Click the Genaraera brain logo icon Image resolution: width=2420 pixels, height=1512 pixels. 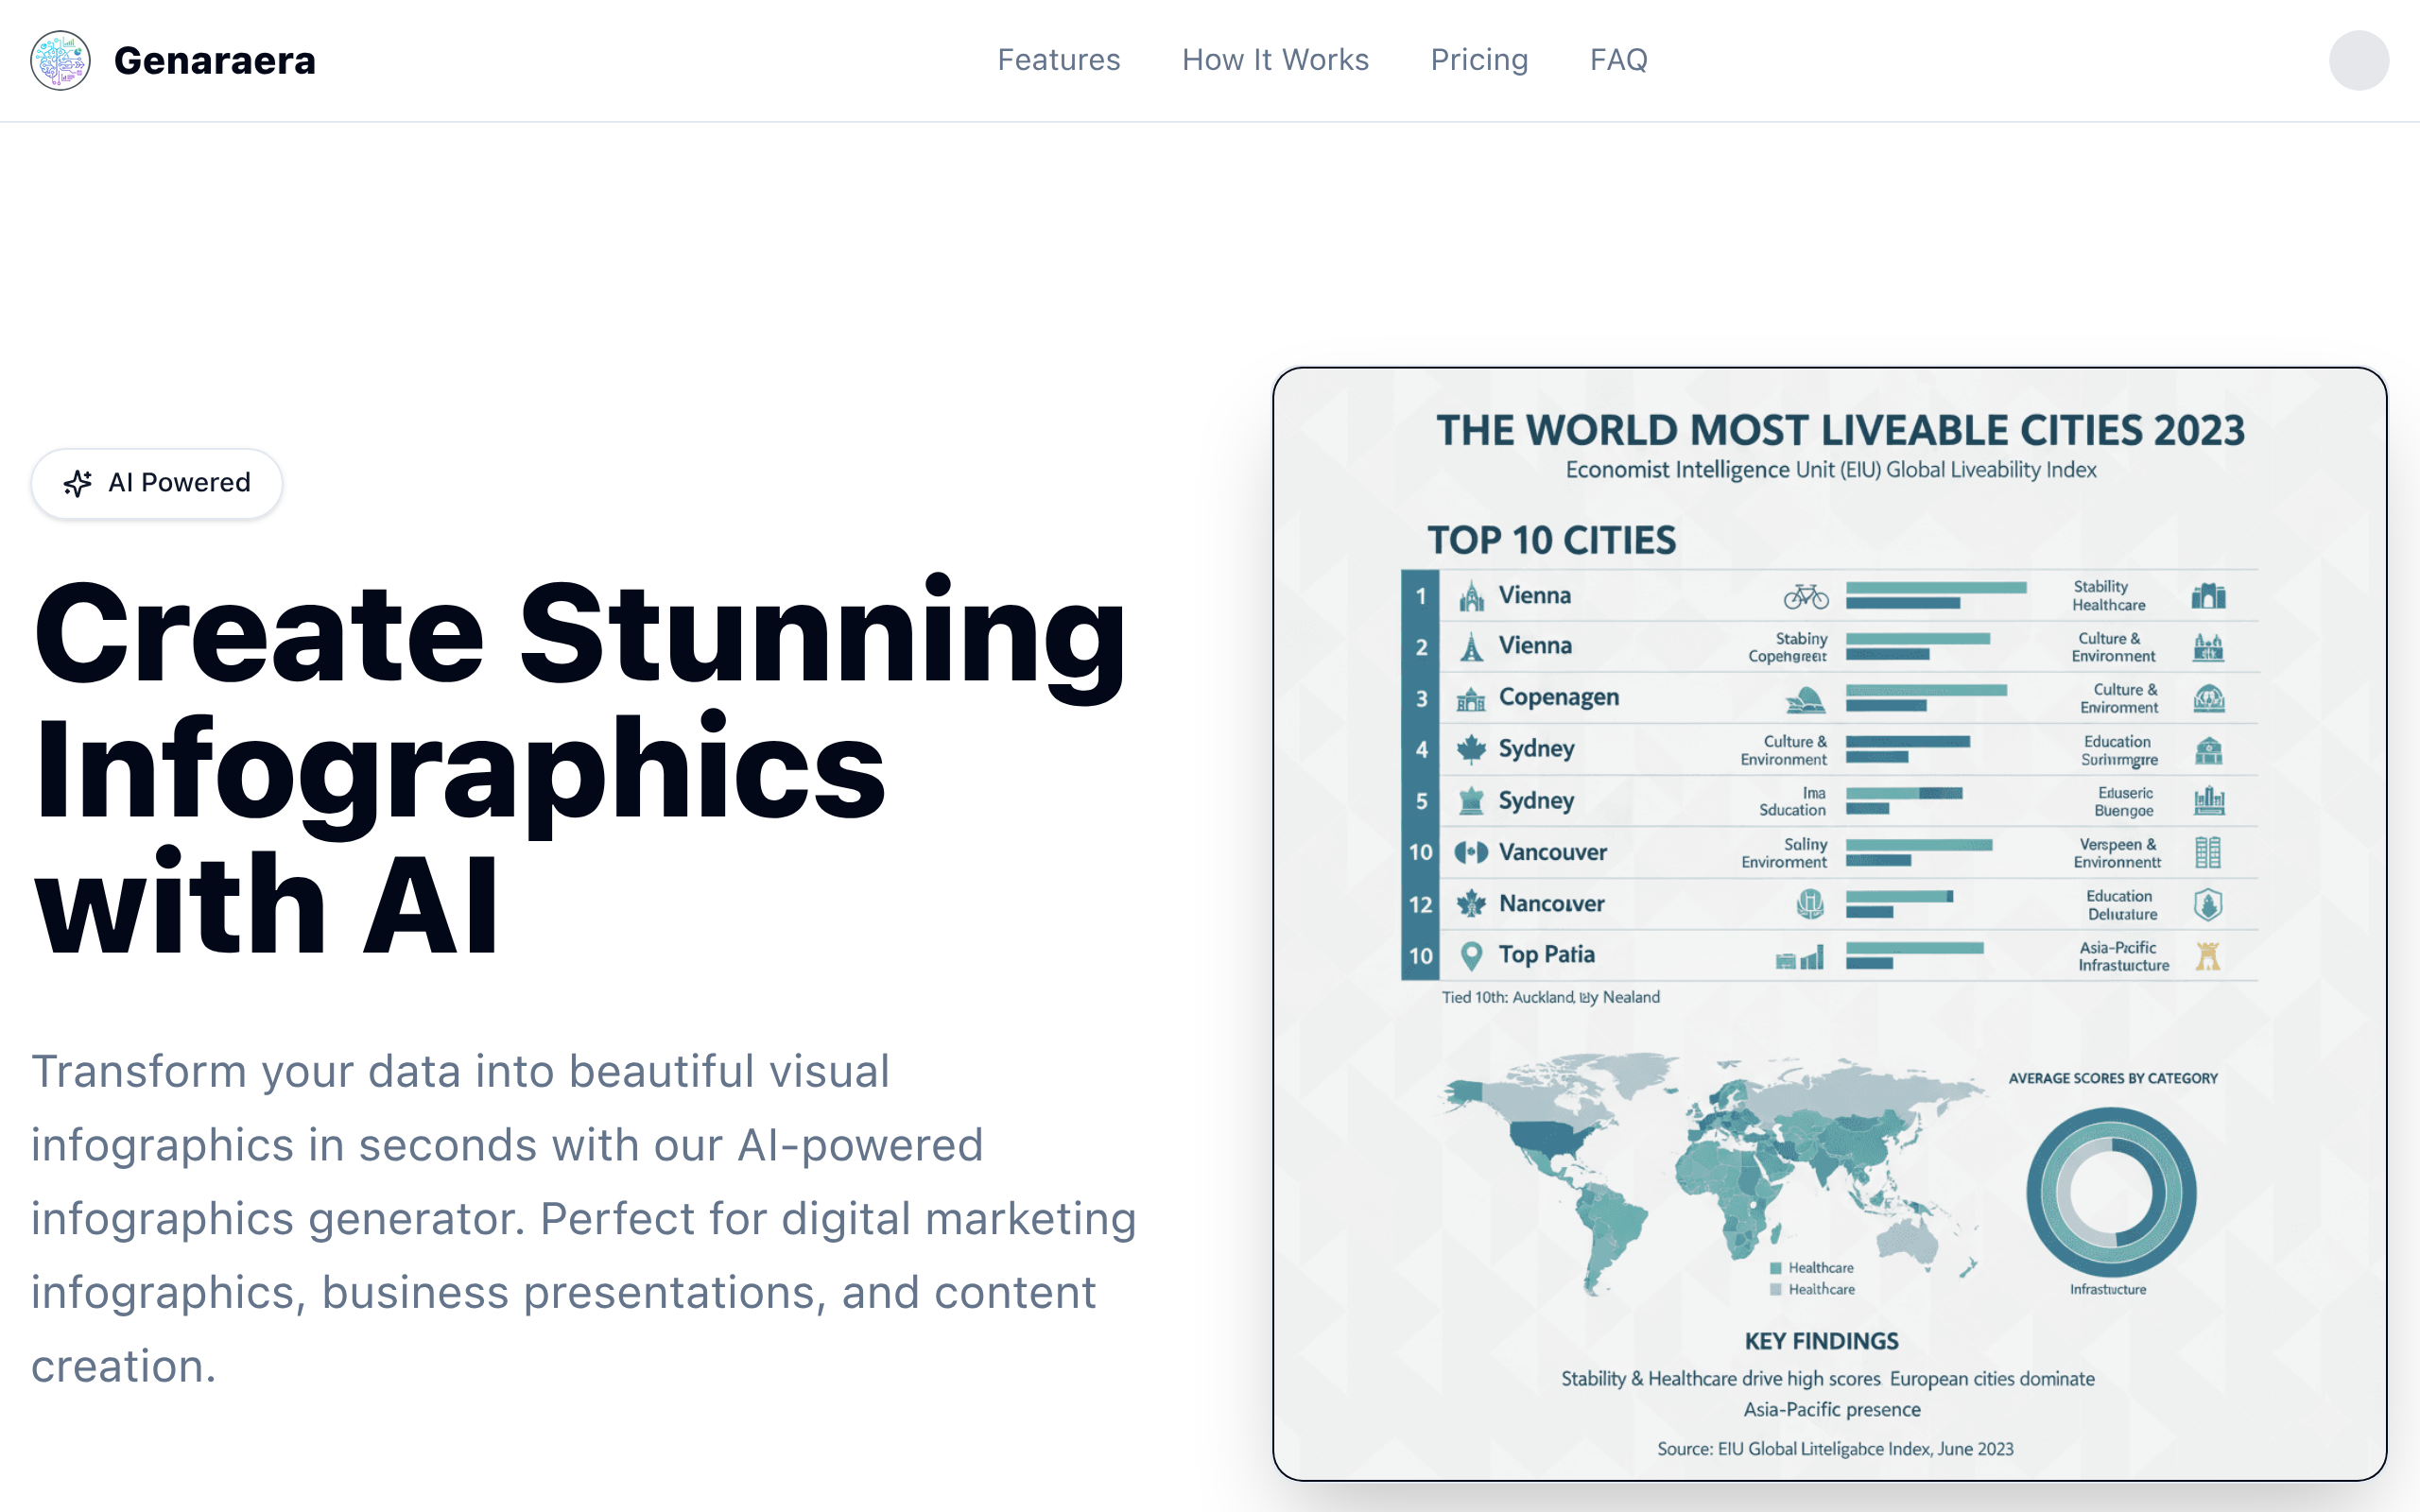coord(60,60)
